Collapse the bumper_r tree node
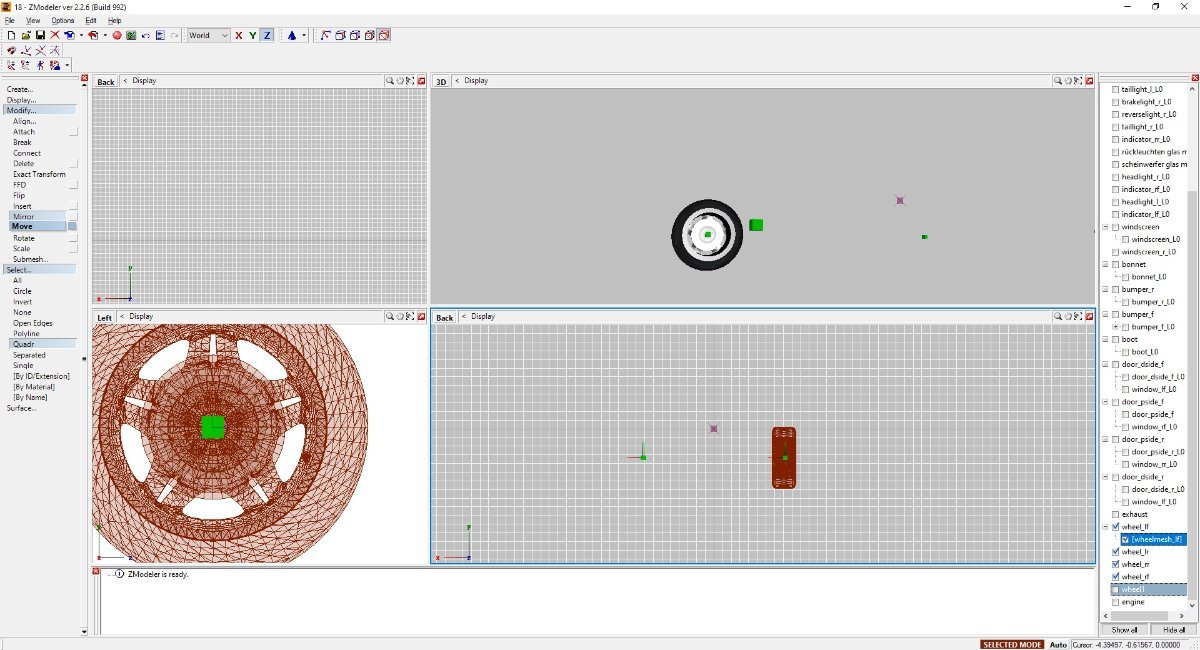Image resolution: width=1200 pixels, height=650 pixels. click(1106, 289)
